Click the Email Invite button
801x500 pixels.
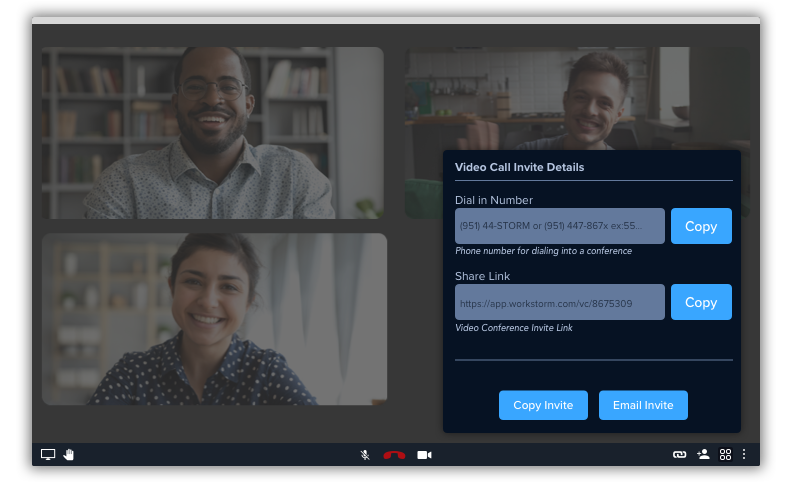tap(643, 406)
